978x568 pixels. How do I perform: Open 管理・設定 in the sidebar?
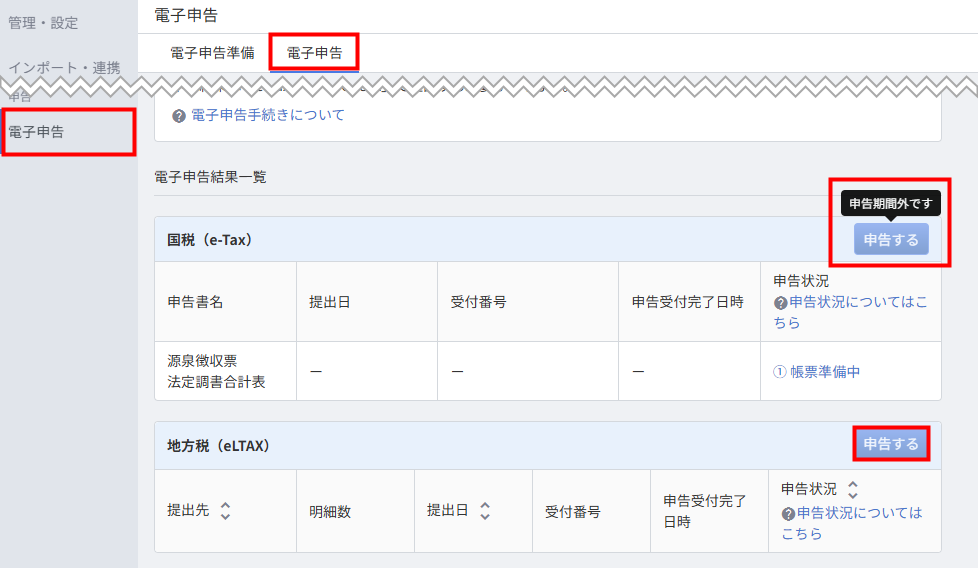[x=43, y=22]
